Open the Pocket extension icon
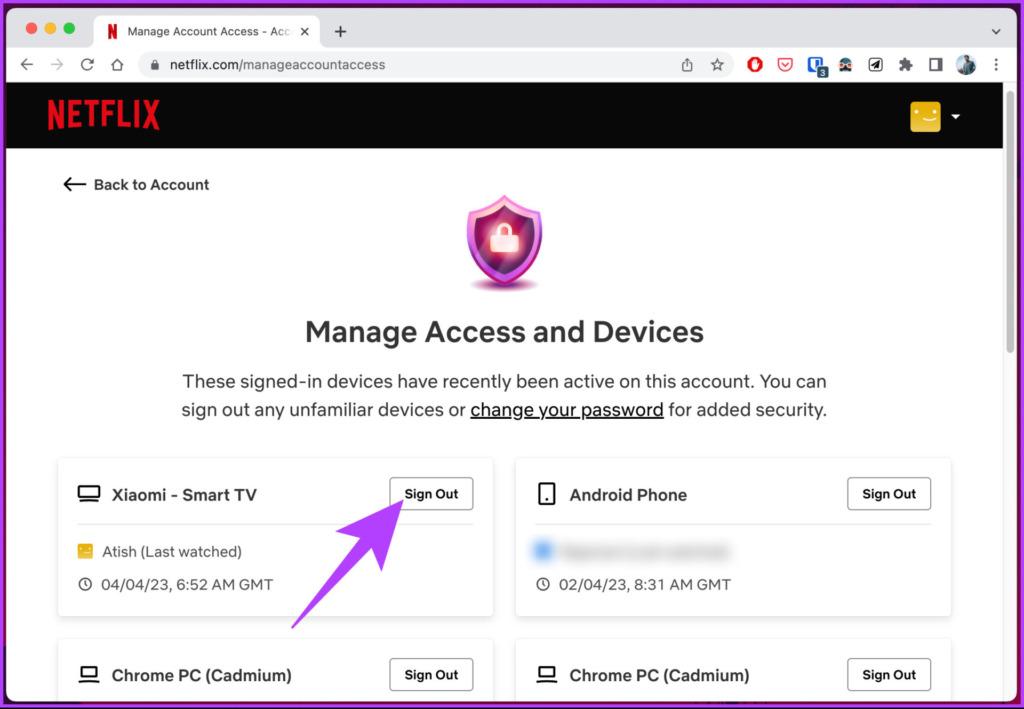 pyautogui.click(x=785, y=65)
